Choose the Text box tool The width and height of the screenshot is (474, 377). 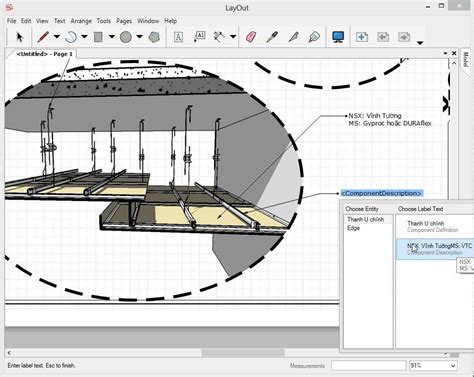[178, 37]
